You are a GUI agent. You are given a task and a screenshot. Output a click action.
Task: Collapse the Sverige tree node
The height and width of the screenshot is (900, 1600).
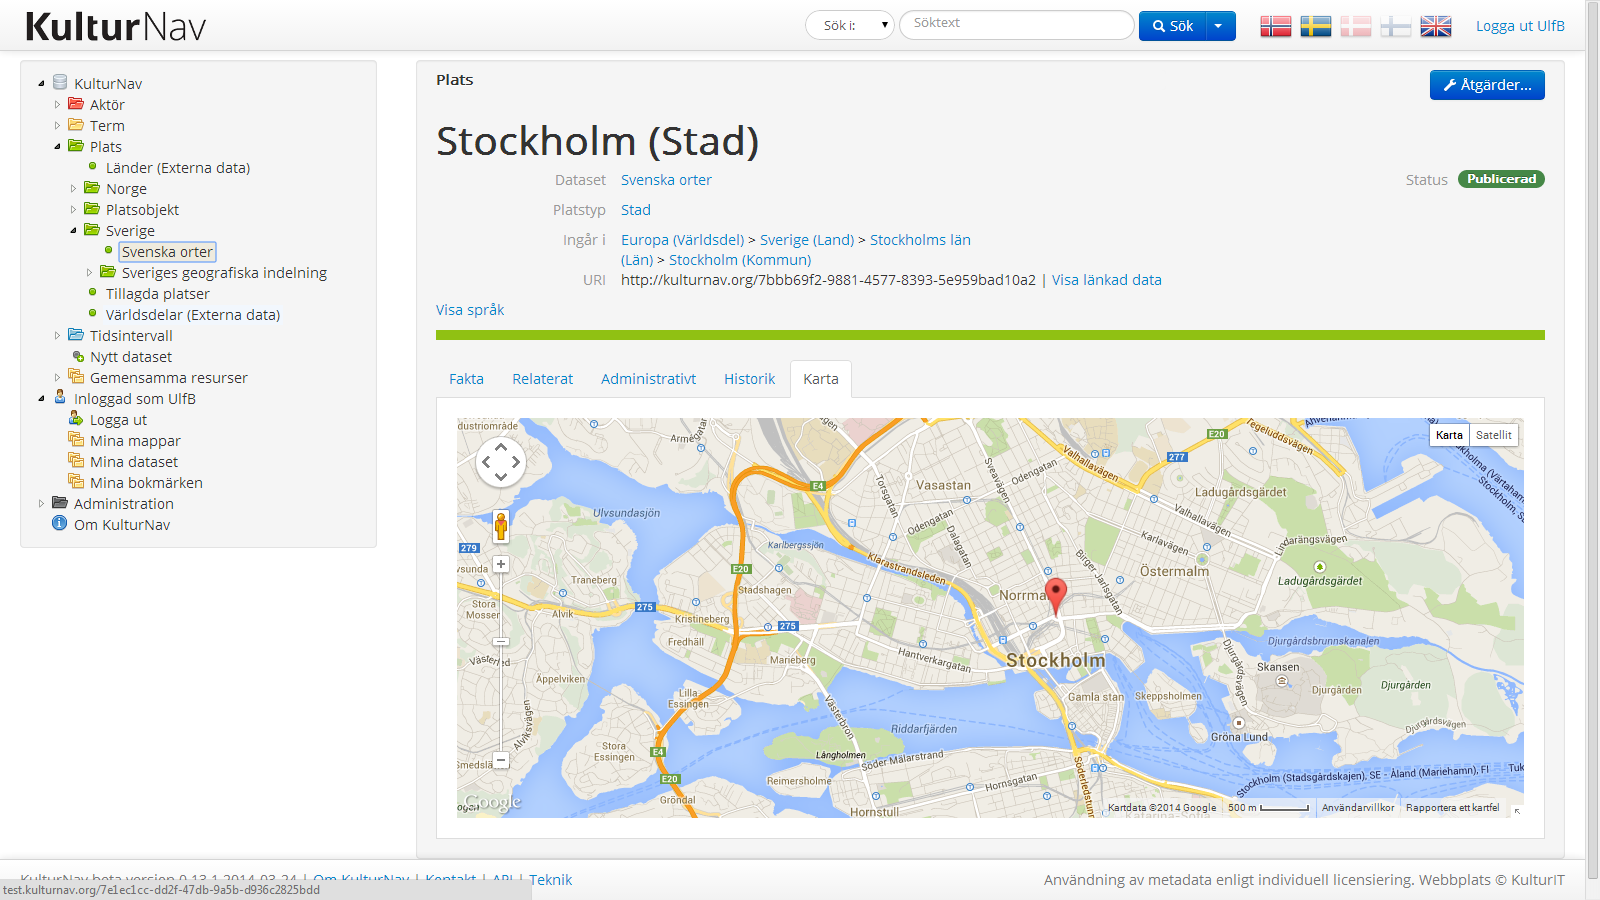pos(73,230)
